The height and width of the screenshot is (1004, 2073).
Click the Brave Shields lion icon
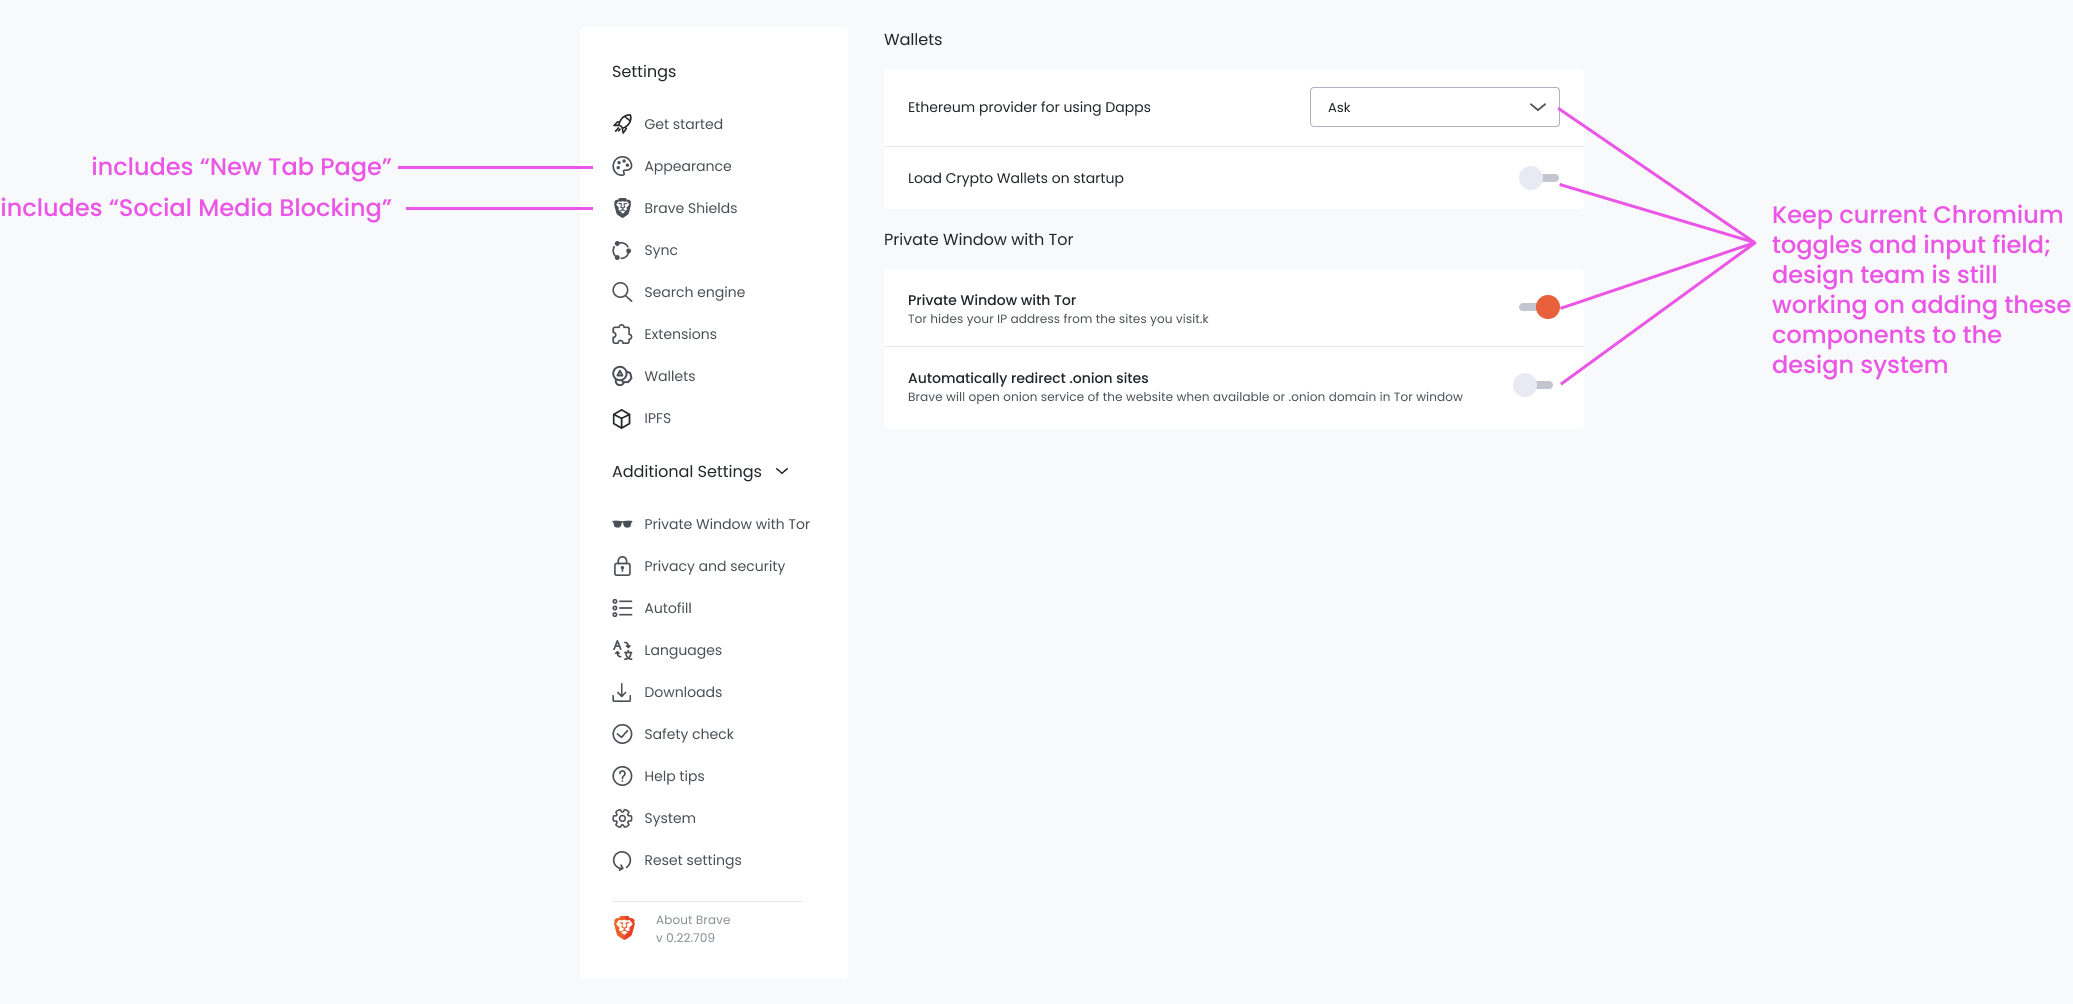(622, 208)
